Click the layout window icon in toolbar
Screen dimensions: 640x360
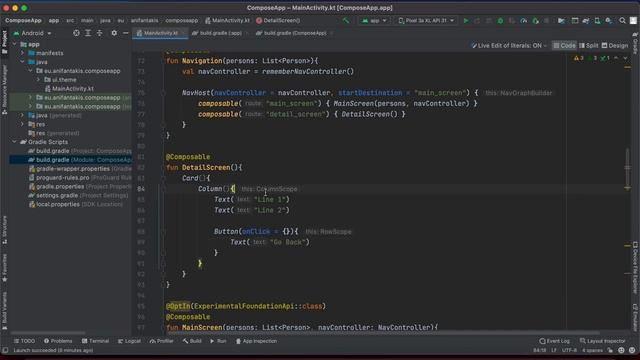[574, 20]
